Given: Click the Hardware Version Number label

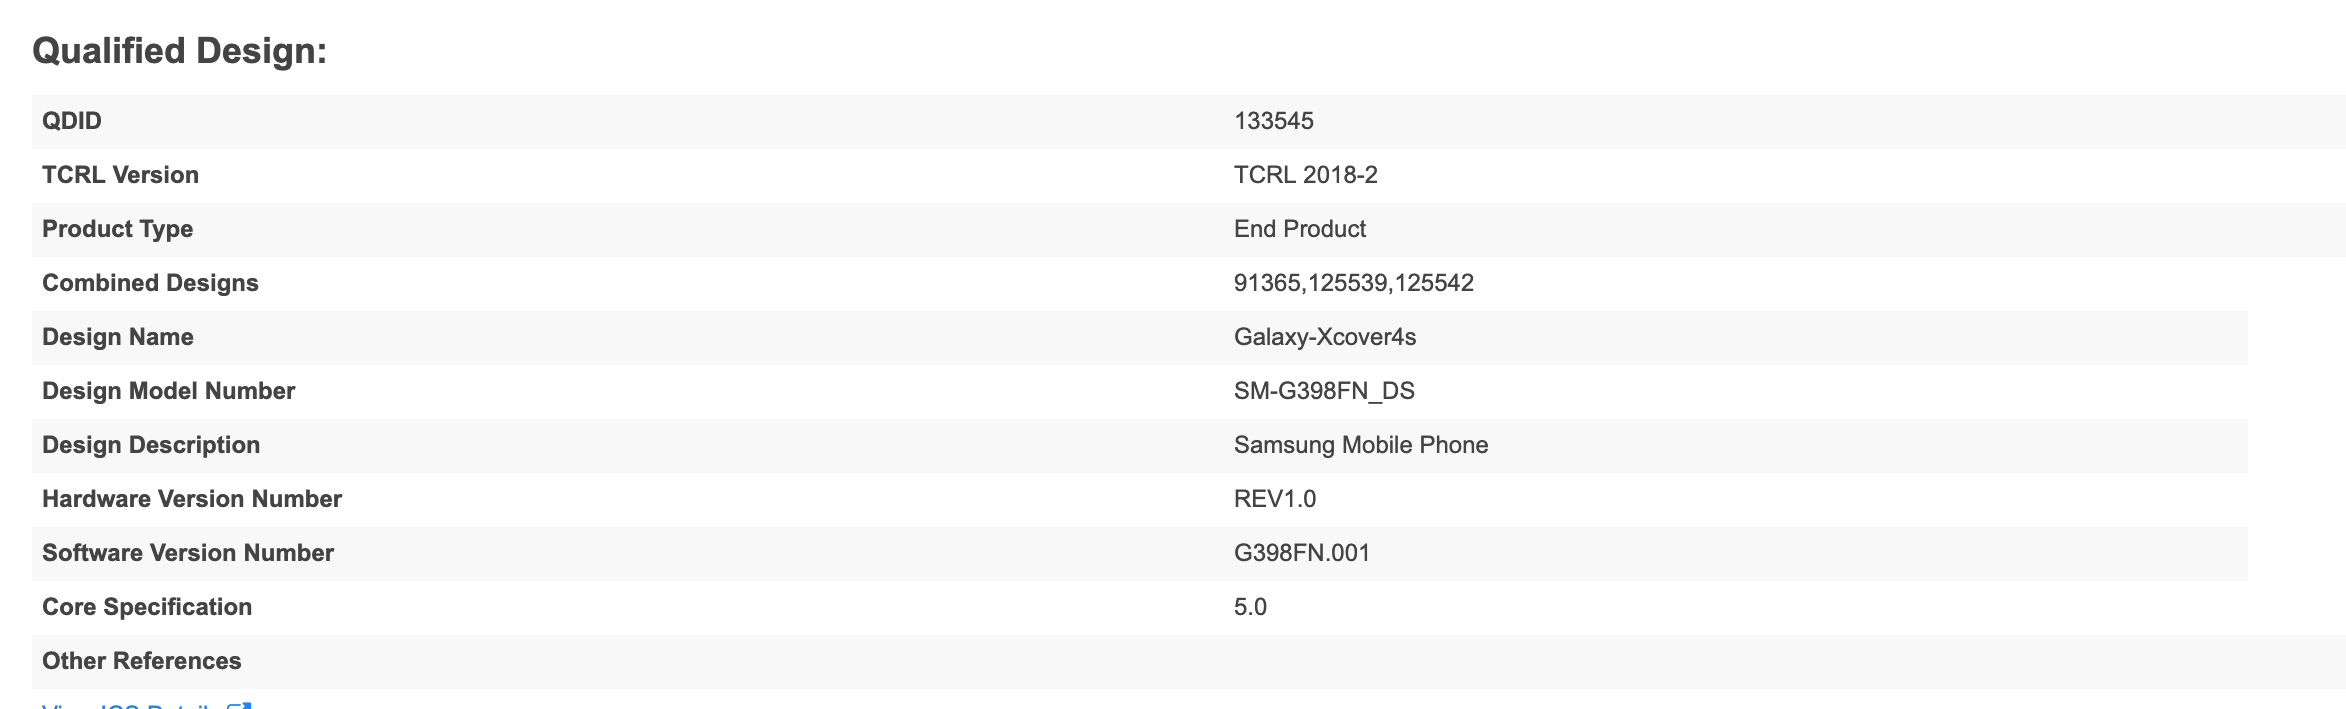Looking at the screenshot, I should [x=192, y=499].
